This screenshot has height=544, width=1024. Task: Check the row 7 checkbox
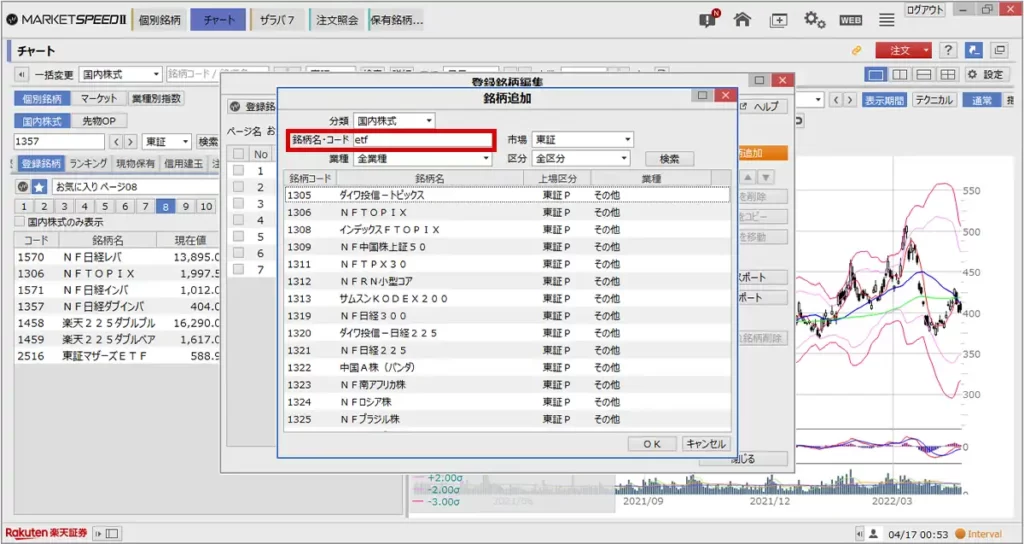(x=238, y=268)
